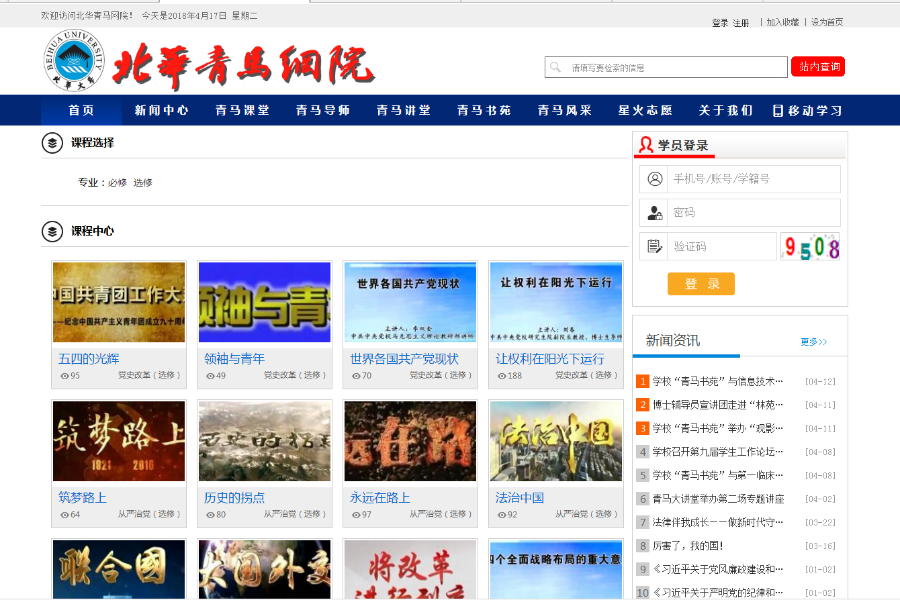Click the search magnifier icon

click(555, 67)
